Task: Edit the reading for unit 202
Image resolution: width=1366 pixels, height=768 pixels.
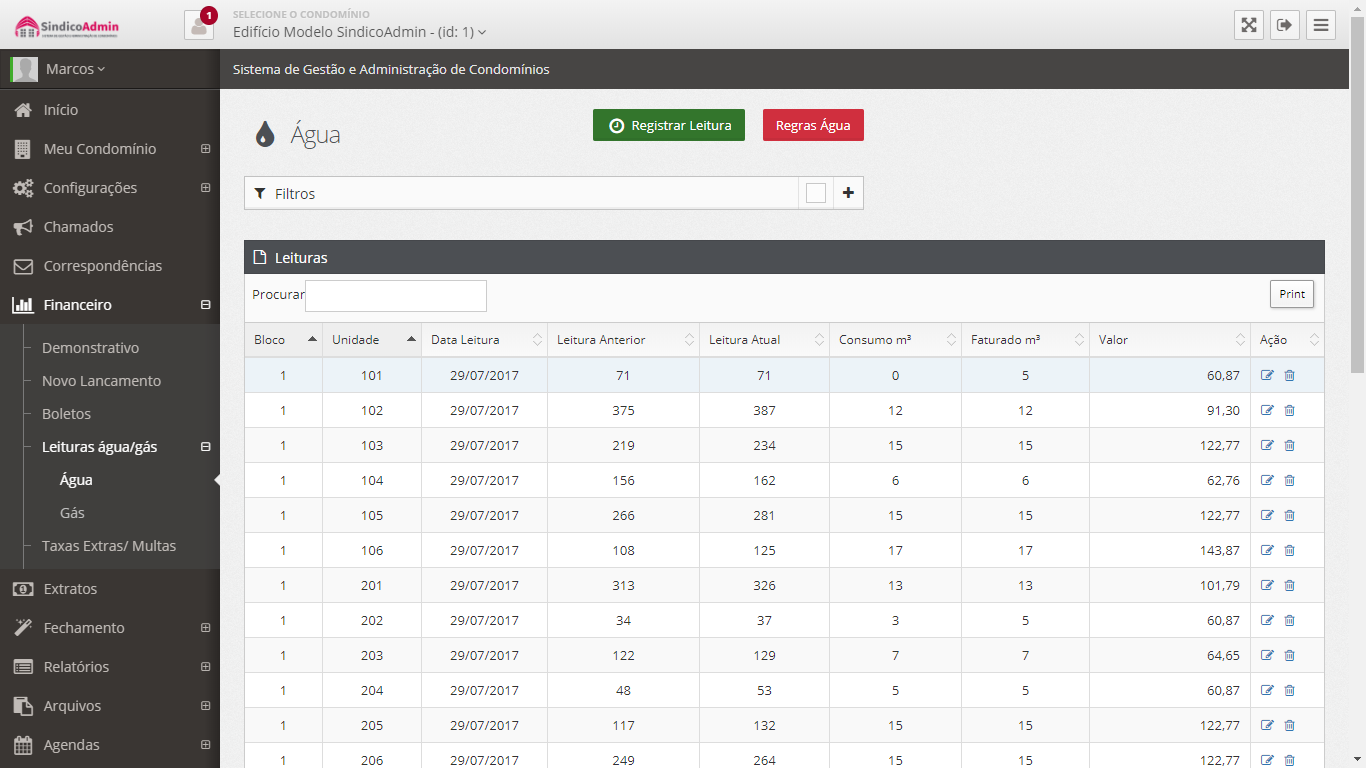Action: click(1267, 620)
